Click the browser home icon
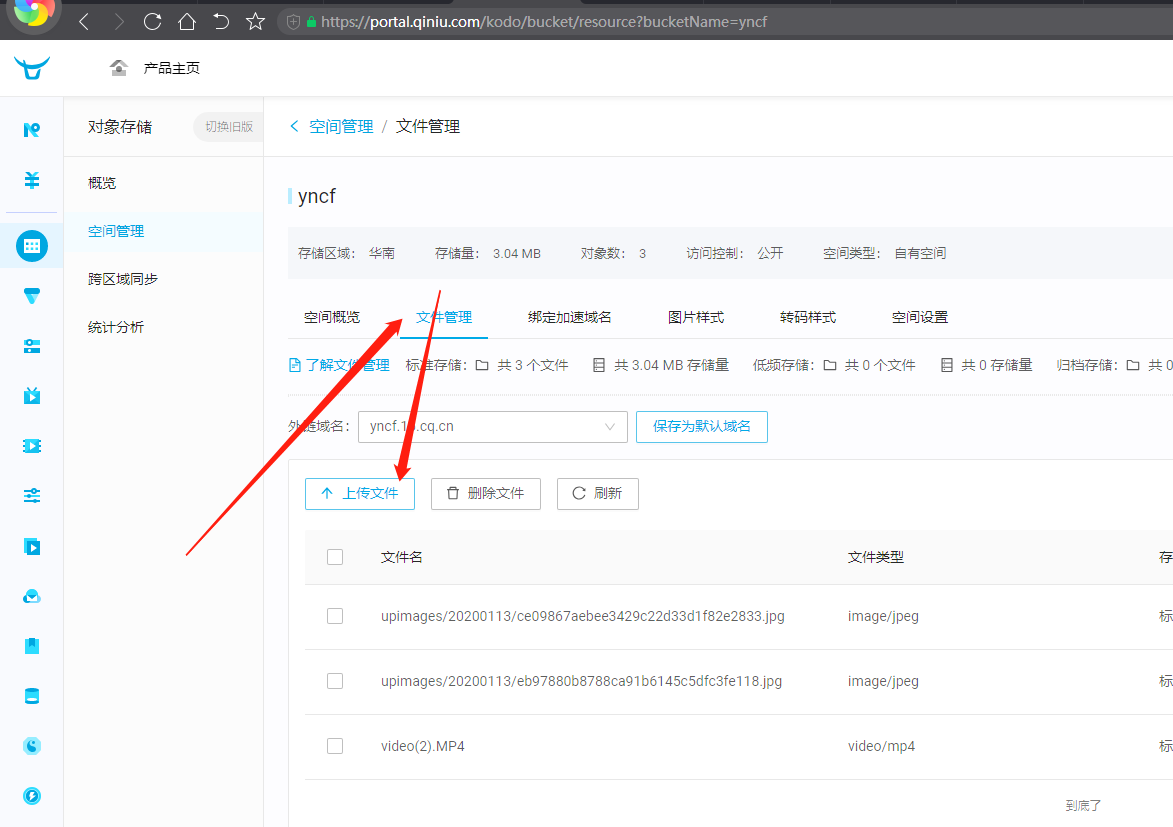This screenshot has width=1173, height=827. [x=187, y=21]
